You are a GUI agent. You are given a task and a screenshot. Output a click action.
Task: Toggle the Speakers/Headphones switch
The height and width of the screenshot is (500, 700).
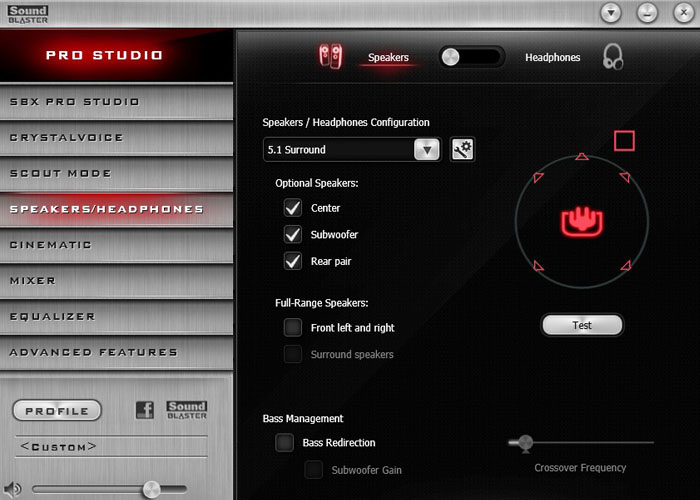point(471,57)
